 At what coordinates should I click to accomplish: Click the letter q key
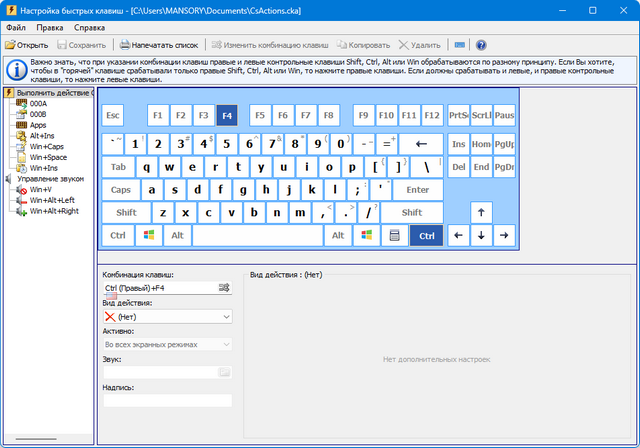coord(147,167)
